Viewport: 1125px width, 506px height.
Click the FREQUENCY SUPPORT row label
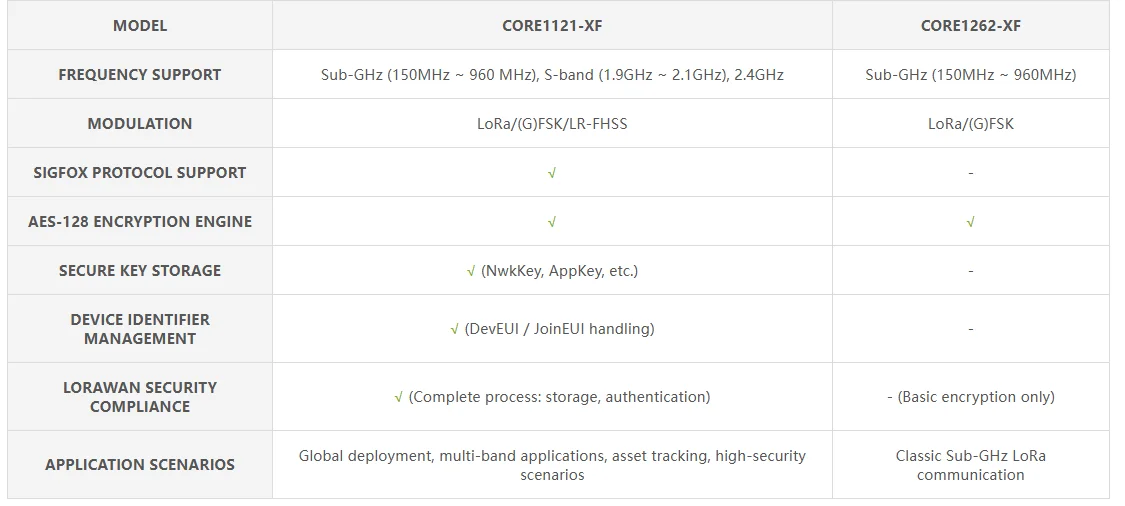pyautogui.click(x=140, y=75)
